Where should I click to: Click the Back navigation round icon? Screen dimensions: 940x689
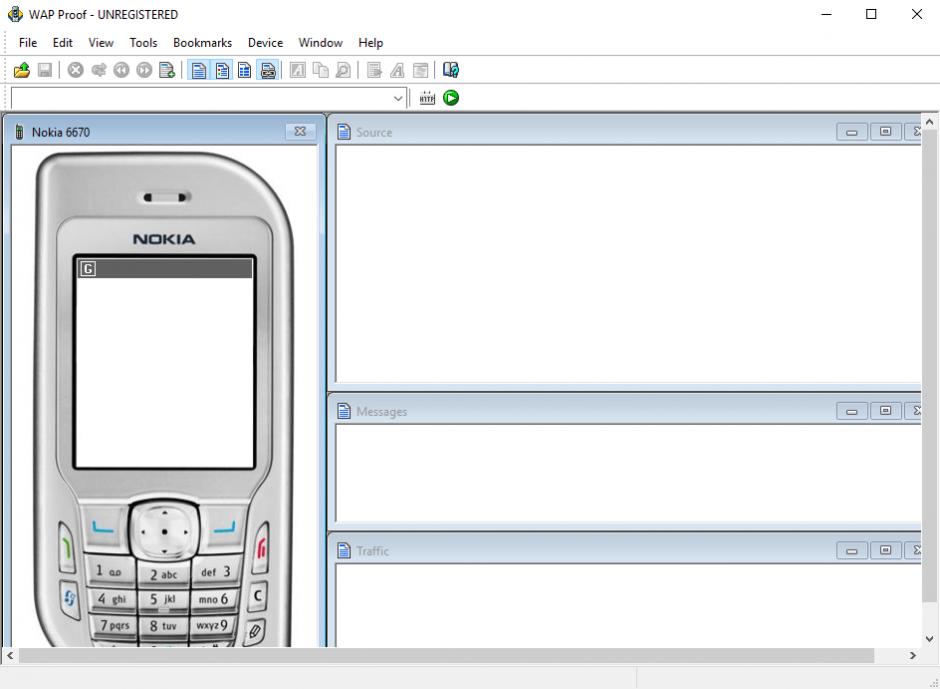[121, 70]
